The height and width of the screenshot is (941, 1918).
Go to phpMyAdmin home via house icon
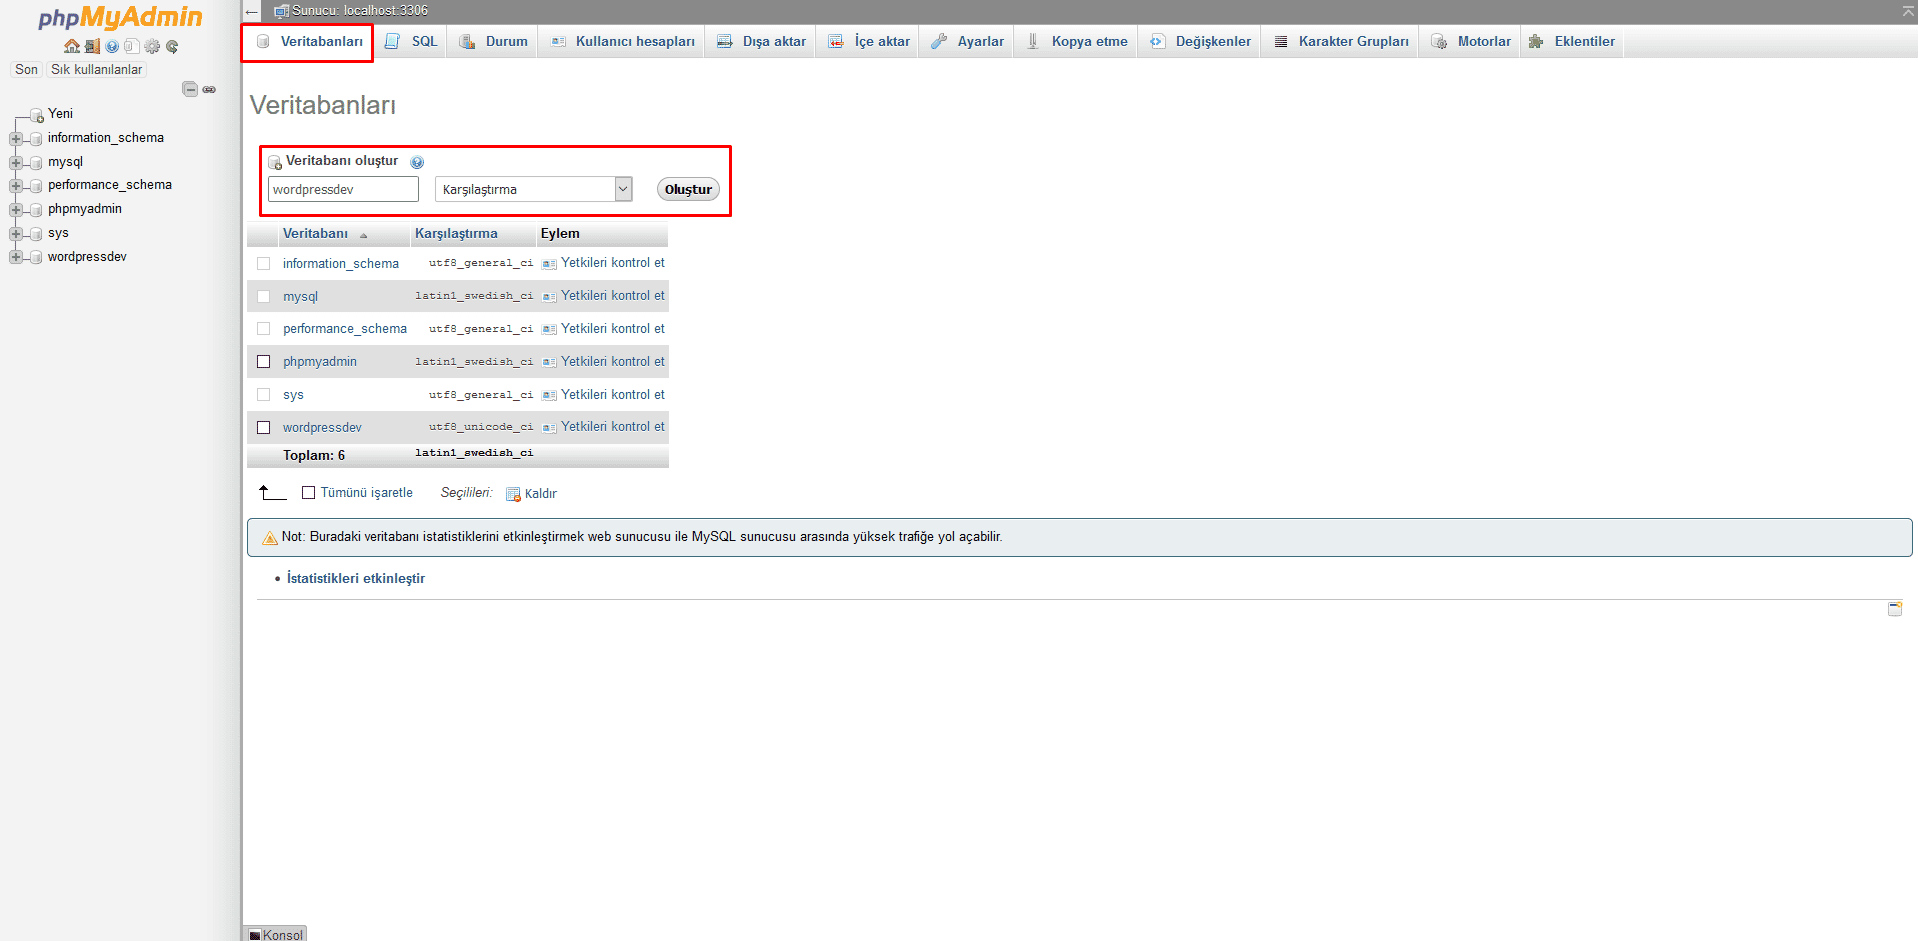coord(71,46)
